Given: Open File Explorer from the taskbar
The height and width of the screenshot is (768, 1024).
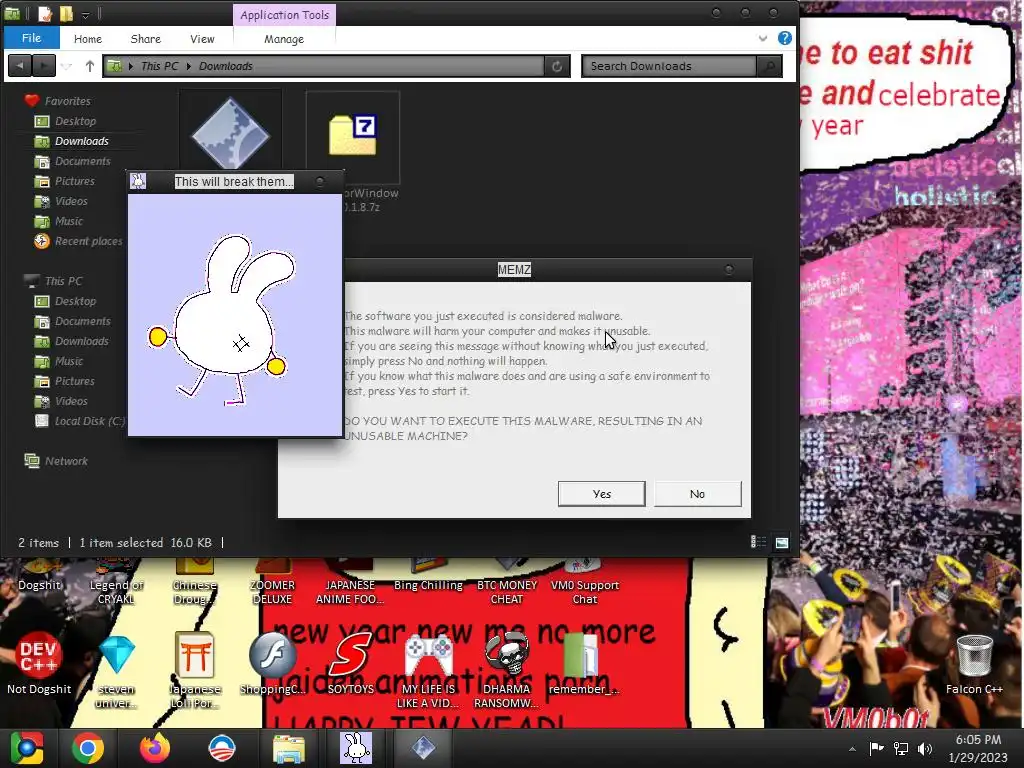Looking at the screenshot, I should (x=288, y=748).
